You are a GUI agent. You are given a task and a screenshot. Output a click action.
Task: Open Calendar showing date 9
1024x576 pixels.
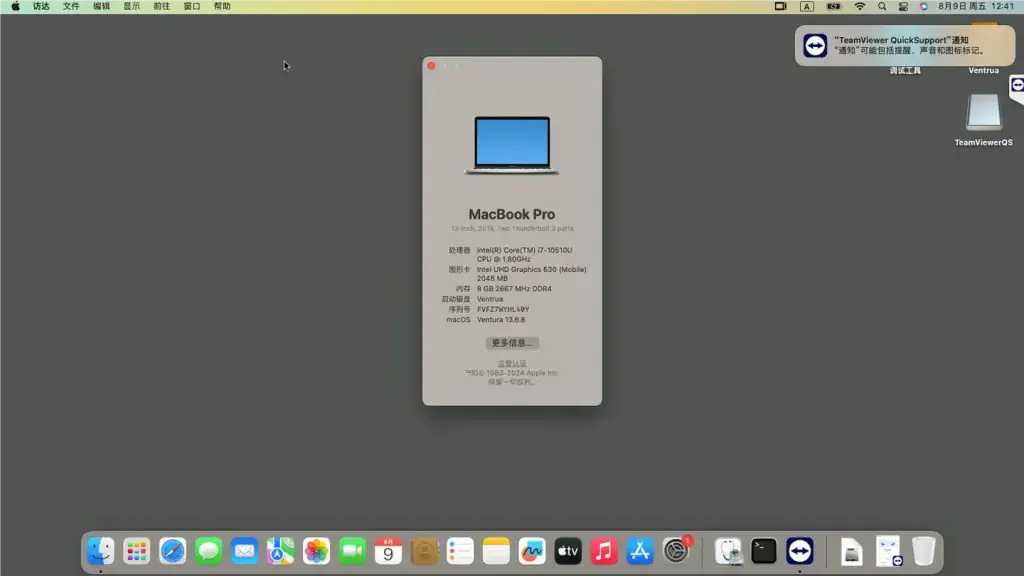(388, 551)
